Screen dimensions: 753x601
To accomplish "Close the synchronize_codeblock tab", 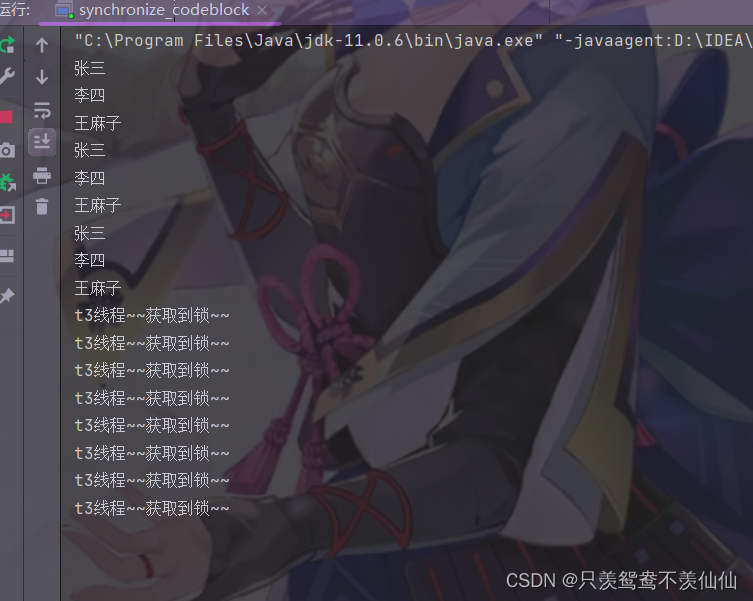I will [262, 10].
